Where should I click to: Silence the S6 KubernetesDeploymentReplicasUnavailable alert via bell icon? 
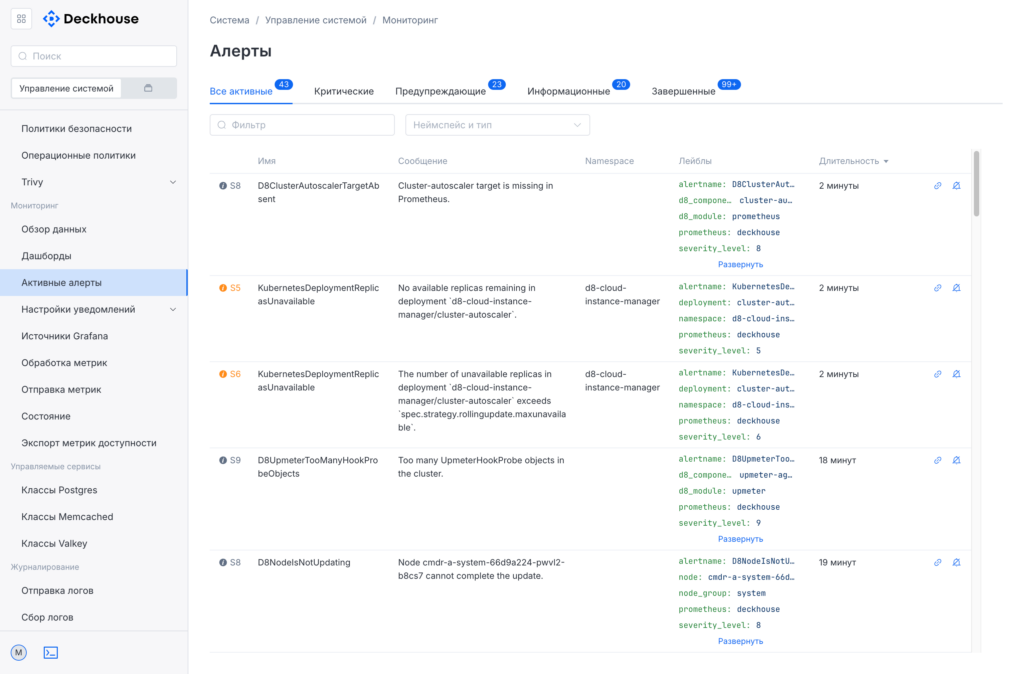pos(956,374)
